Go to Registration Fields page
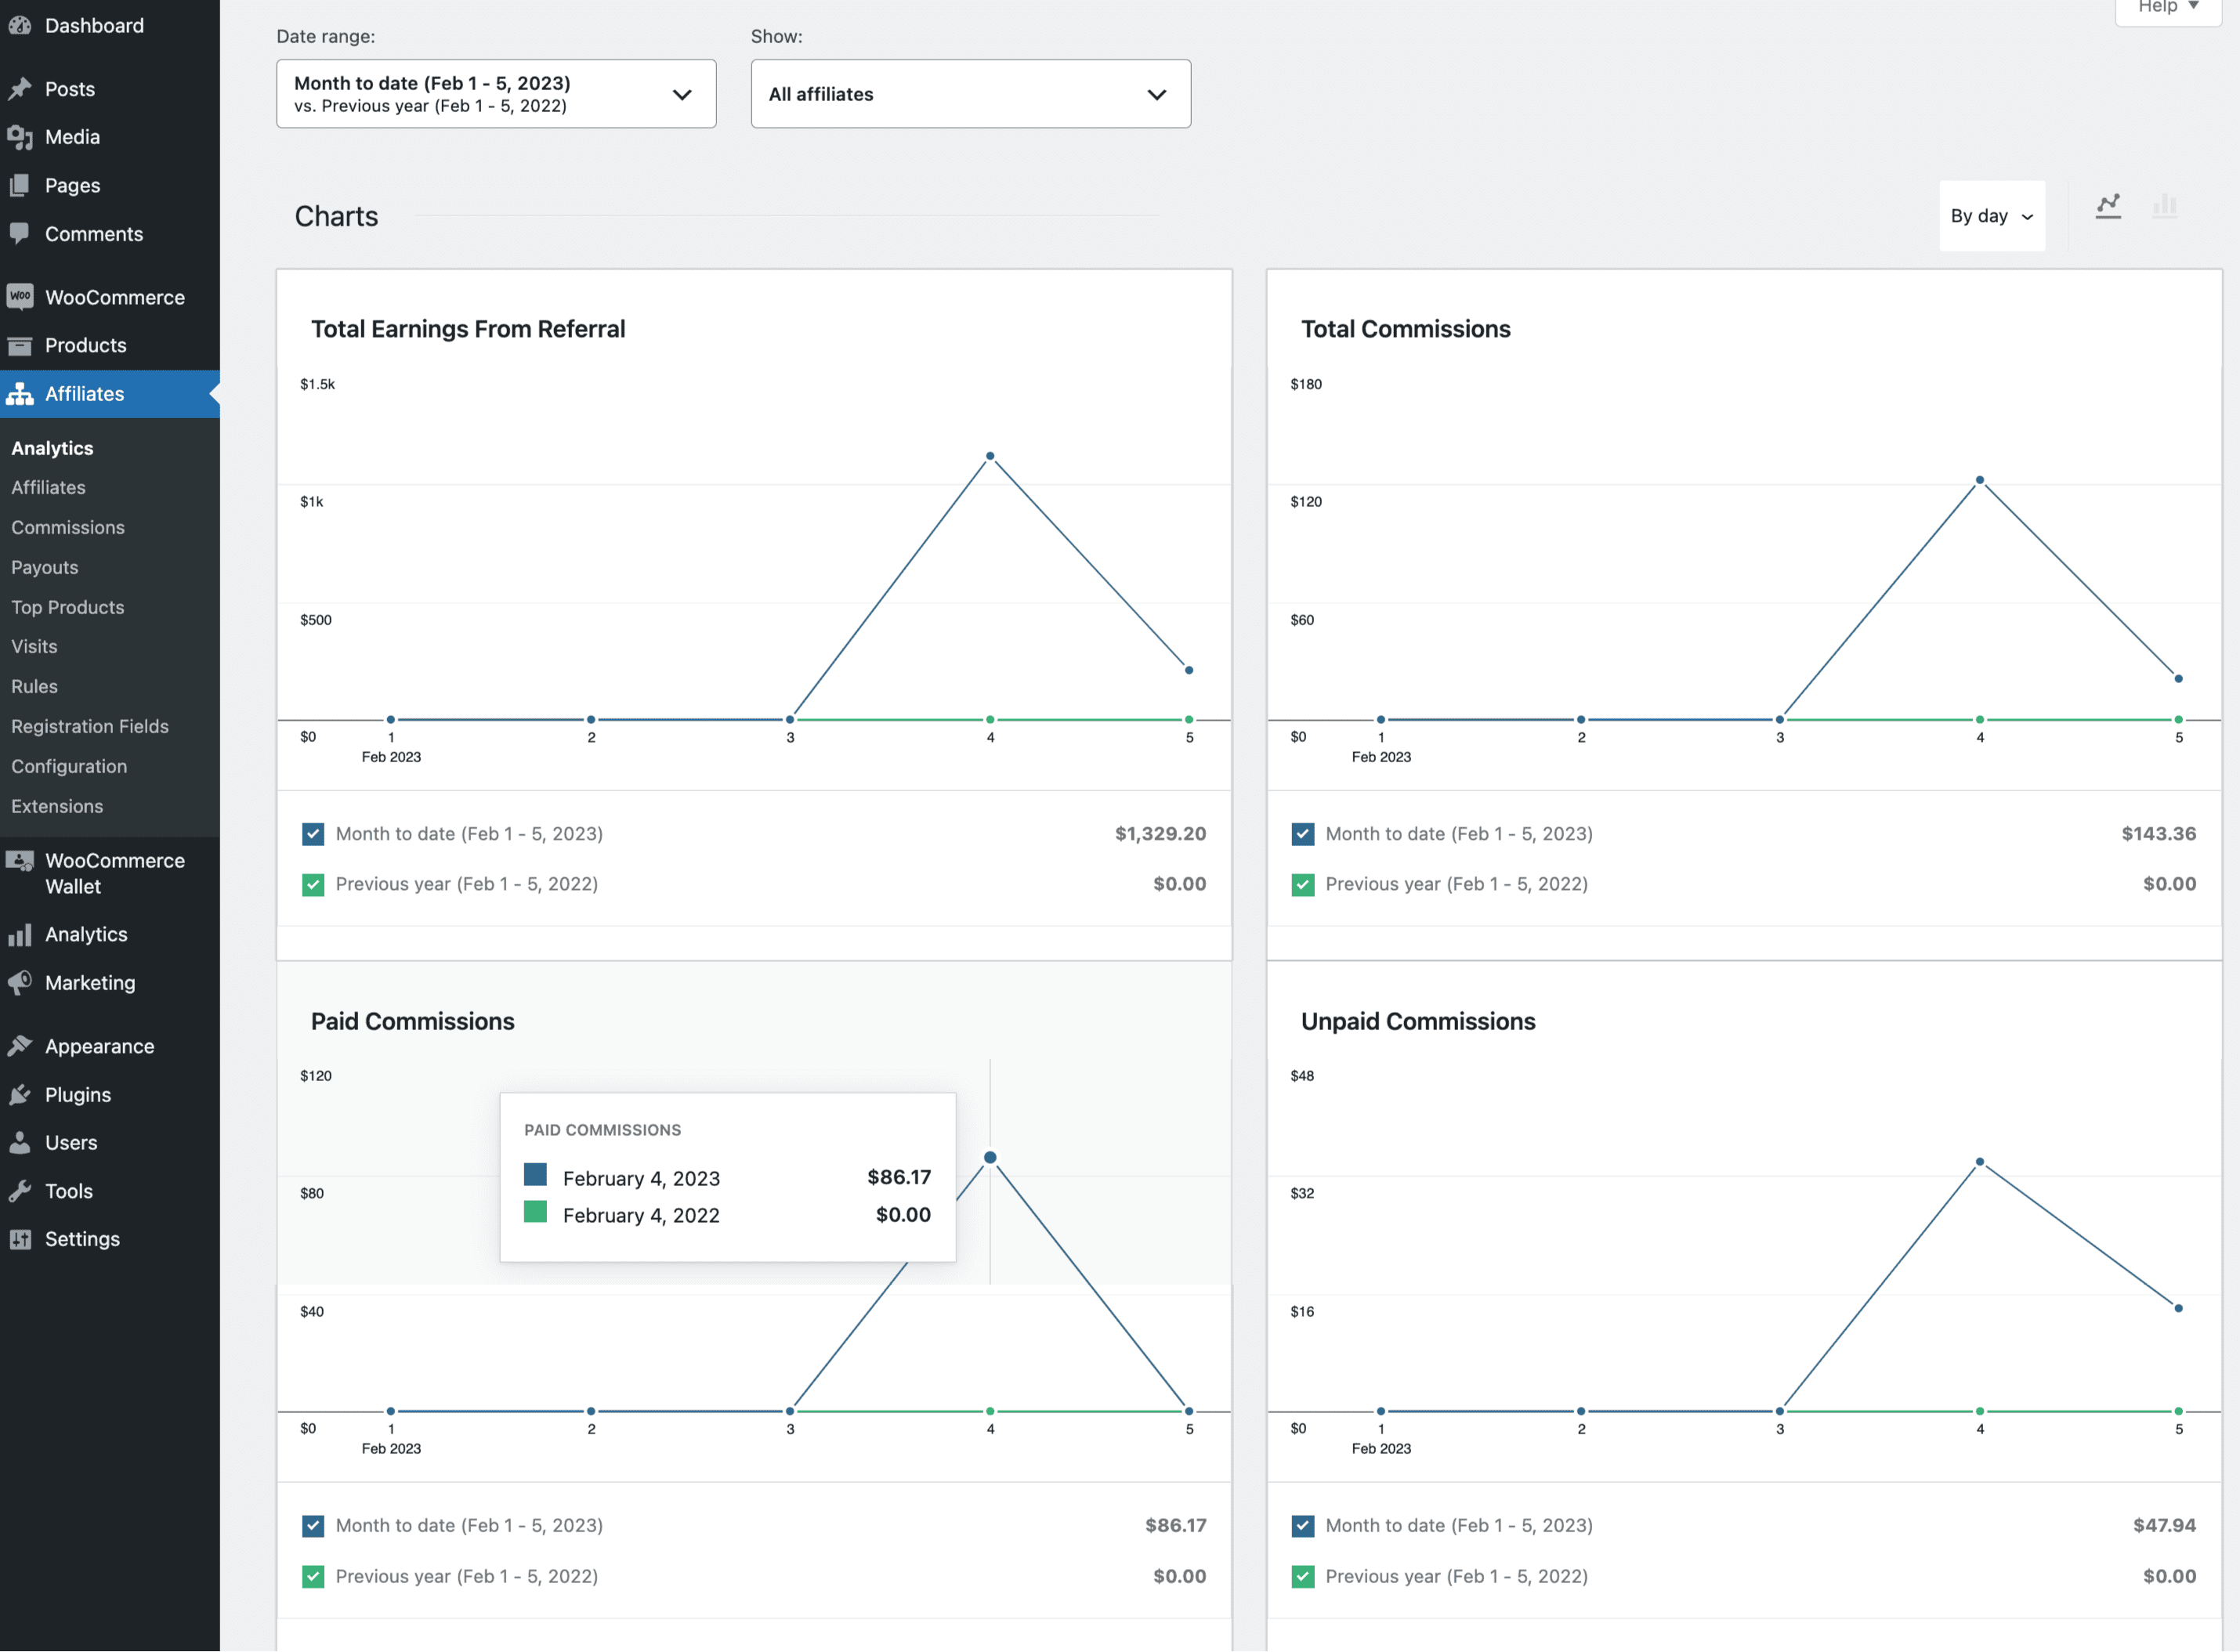Screen dimensions: 2240x1652 90,727
